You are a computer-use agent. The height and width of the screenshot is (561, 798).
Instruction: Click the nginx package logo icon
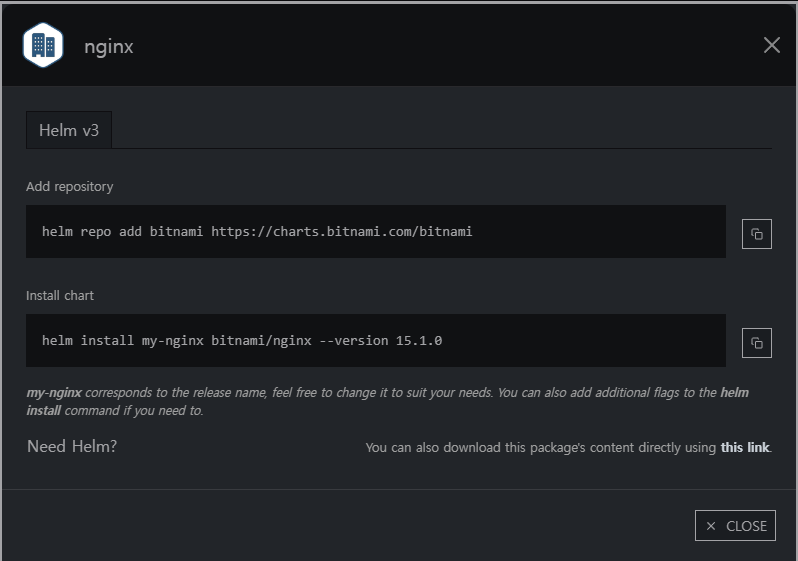(43, 45)
